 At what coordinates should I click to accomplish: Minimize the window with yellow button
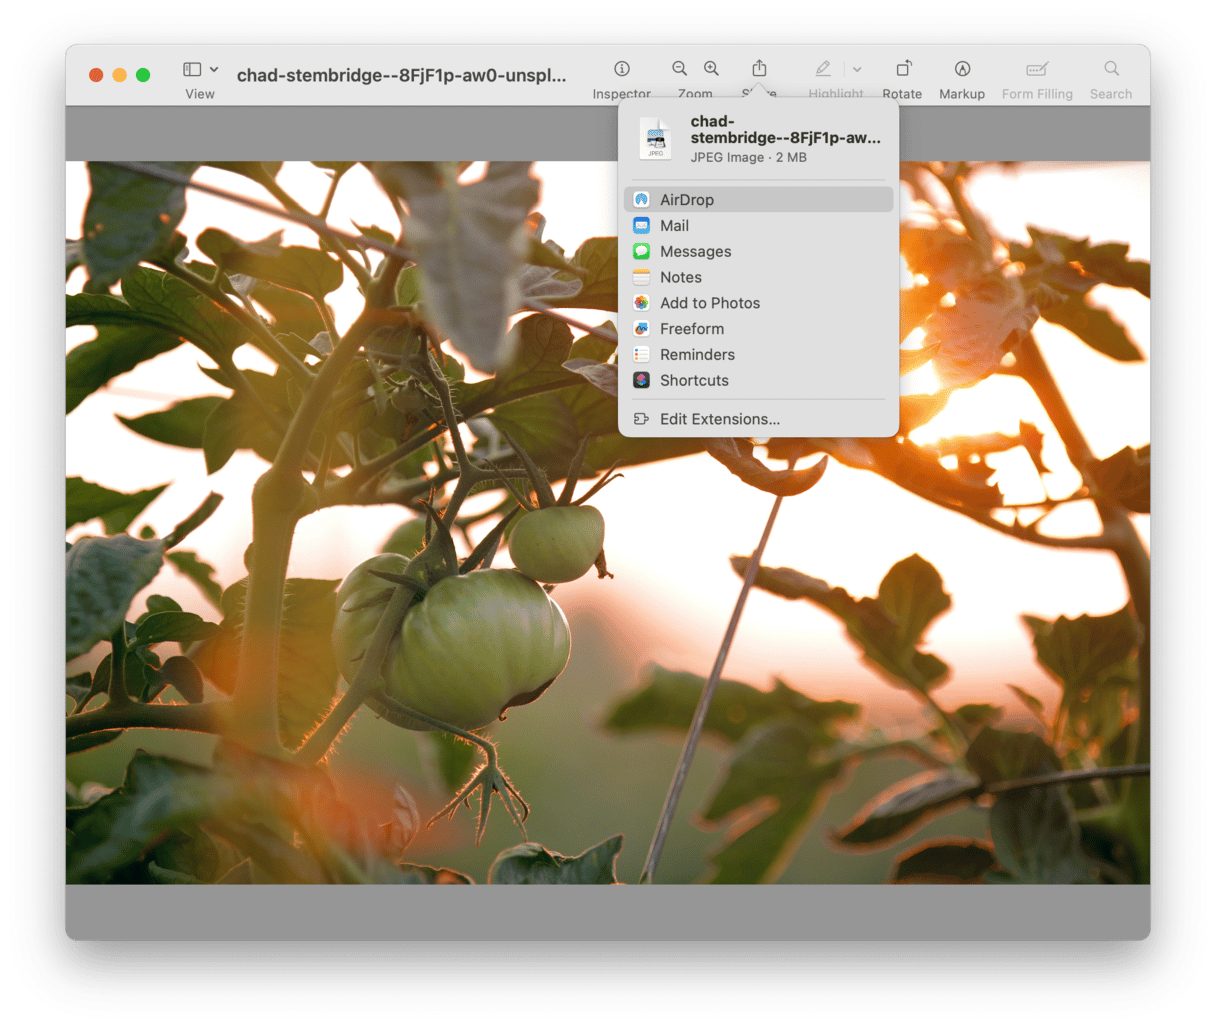click(119, 75)
